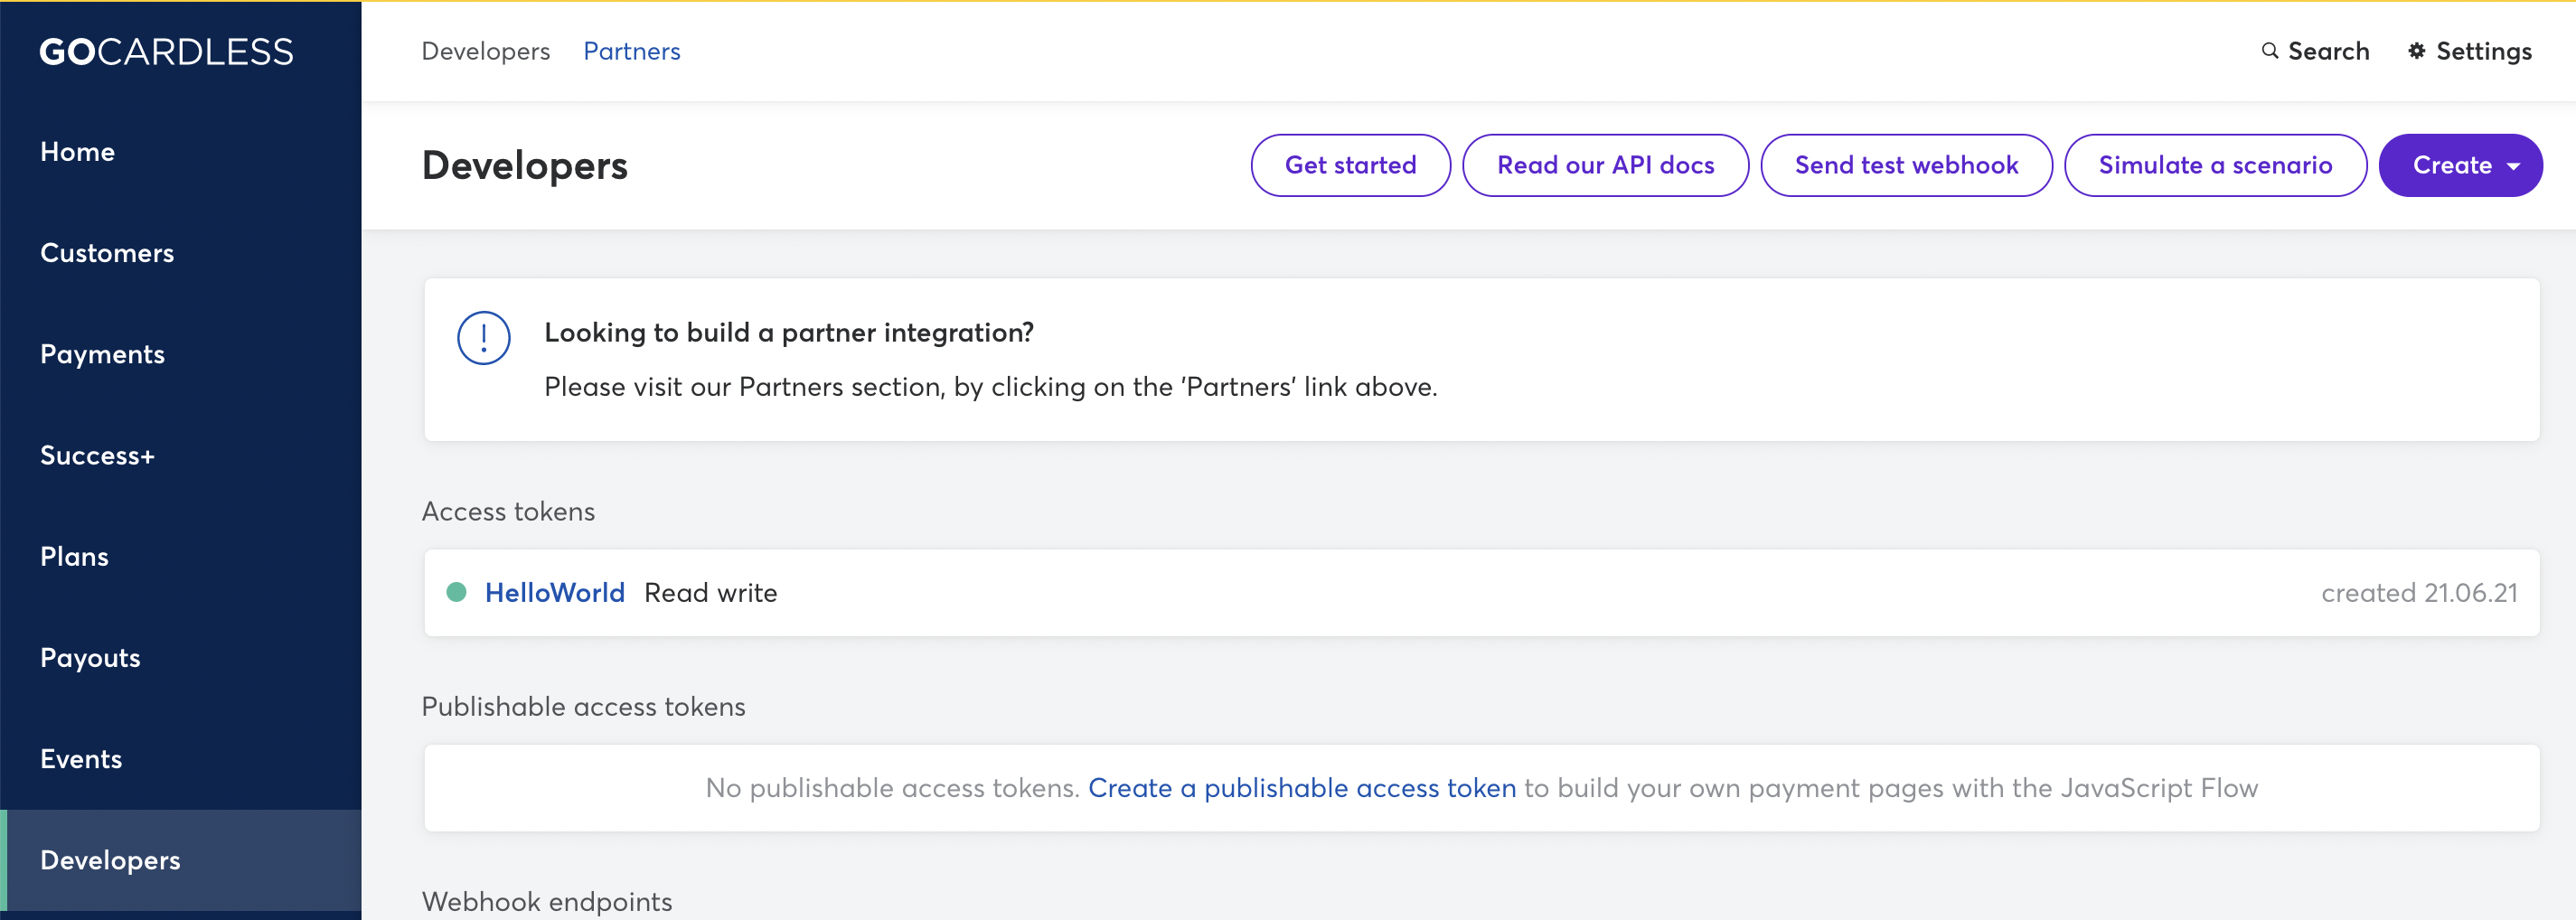Click the Settings gear icon
Image resolution: width=2576 pixels, height=920 pixels.
2416,51
